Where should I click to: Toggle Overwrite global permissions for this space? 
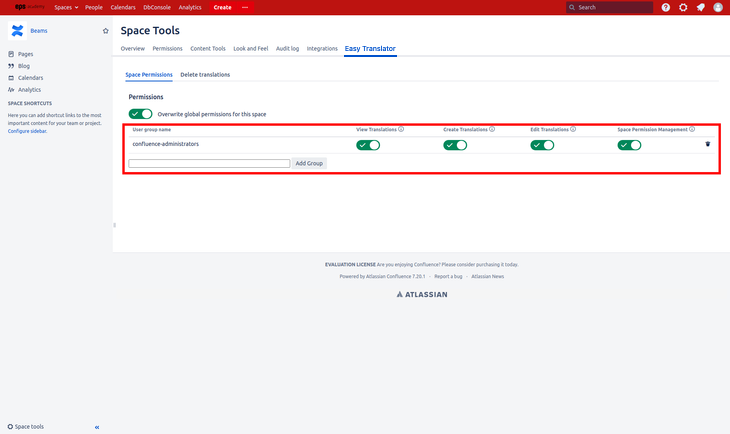coord(140,114)
